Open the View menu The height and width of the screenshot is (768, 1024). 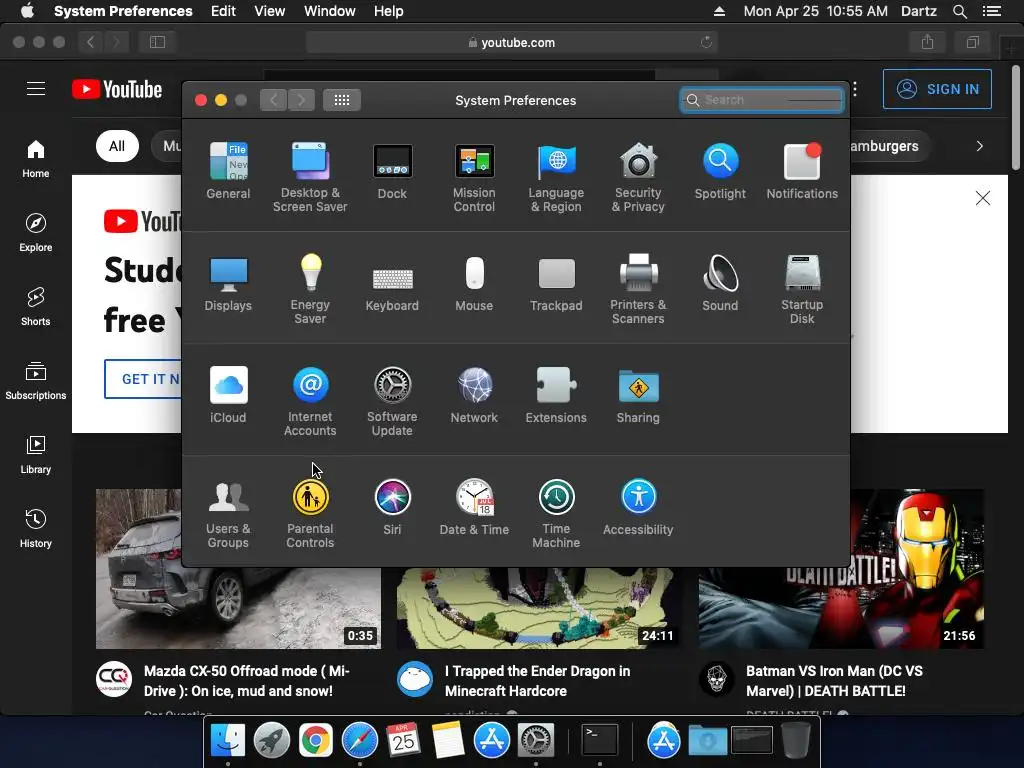pos(269,11)
